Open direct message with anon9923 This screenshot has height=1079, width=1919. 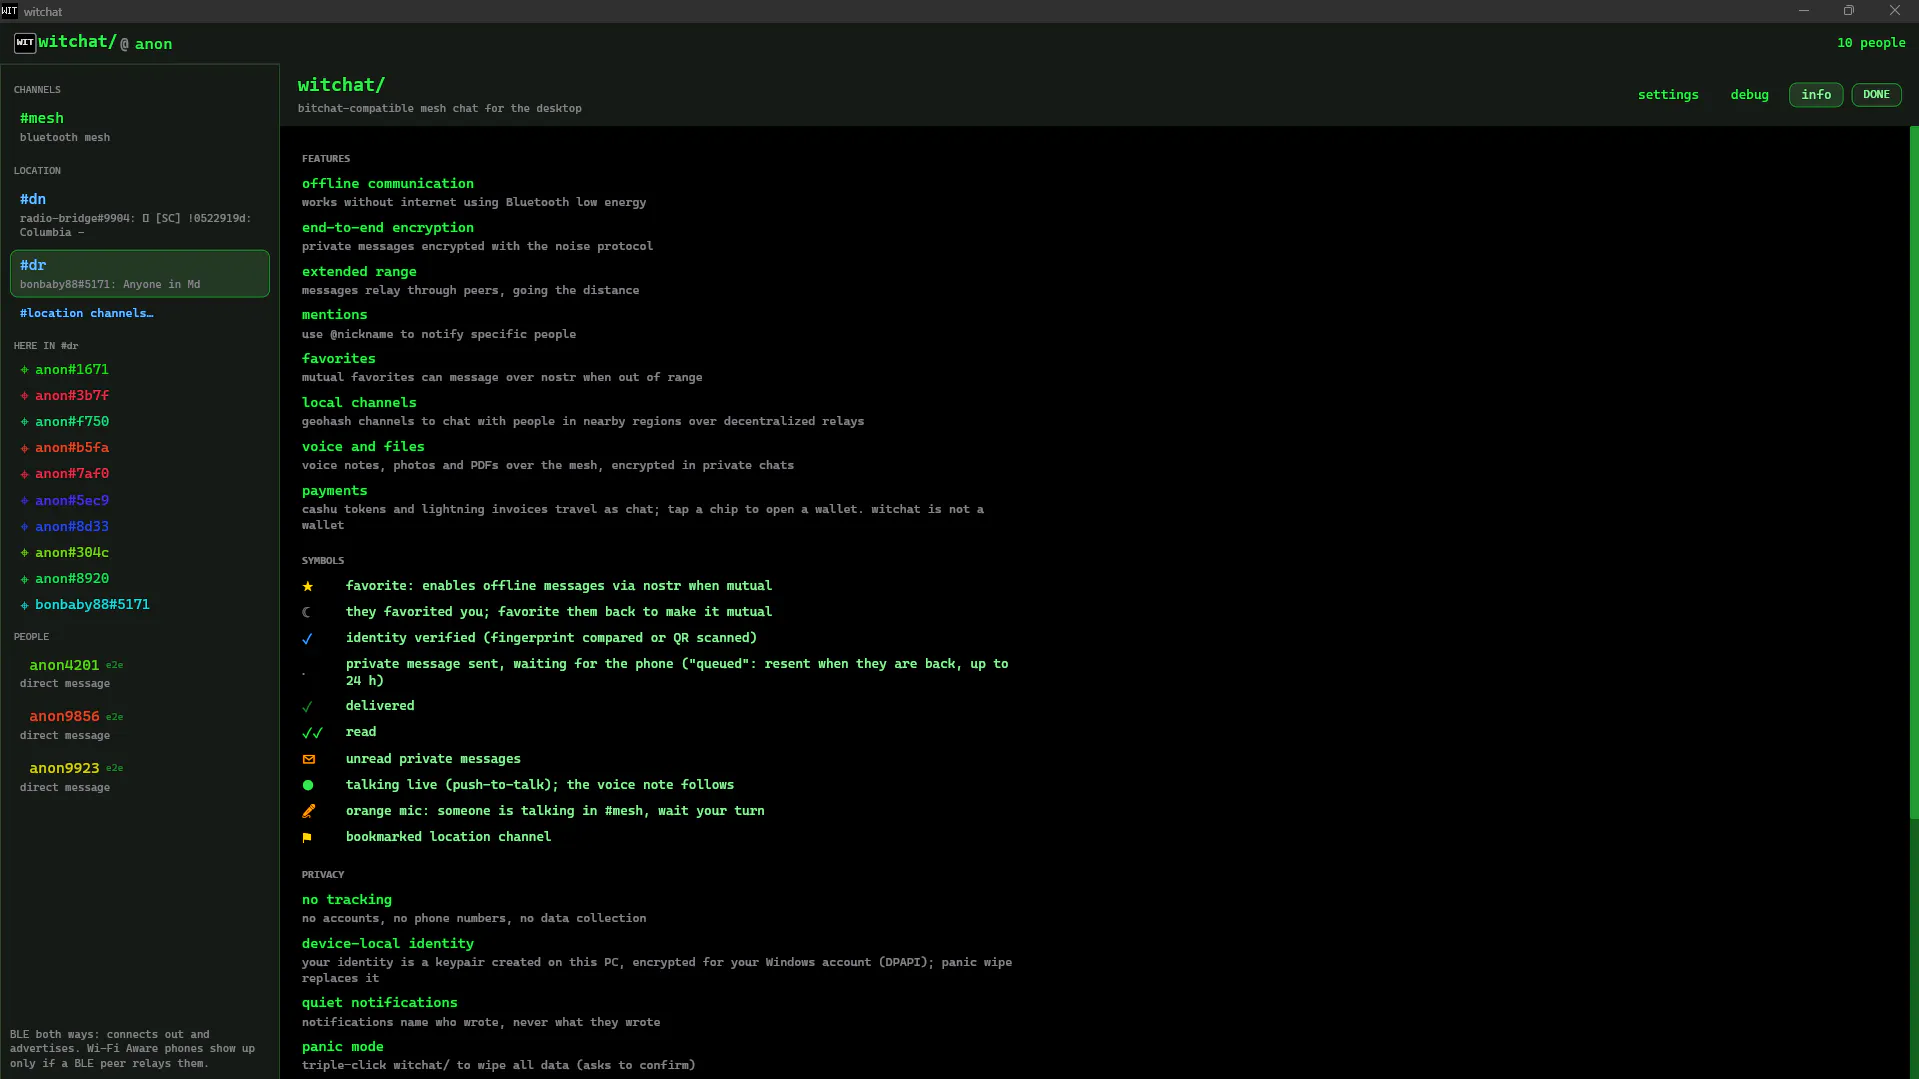pos(140,777)
